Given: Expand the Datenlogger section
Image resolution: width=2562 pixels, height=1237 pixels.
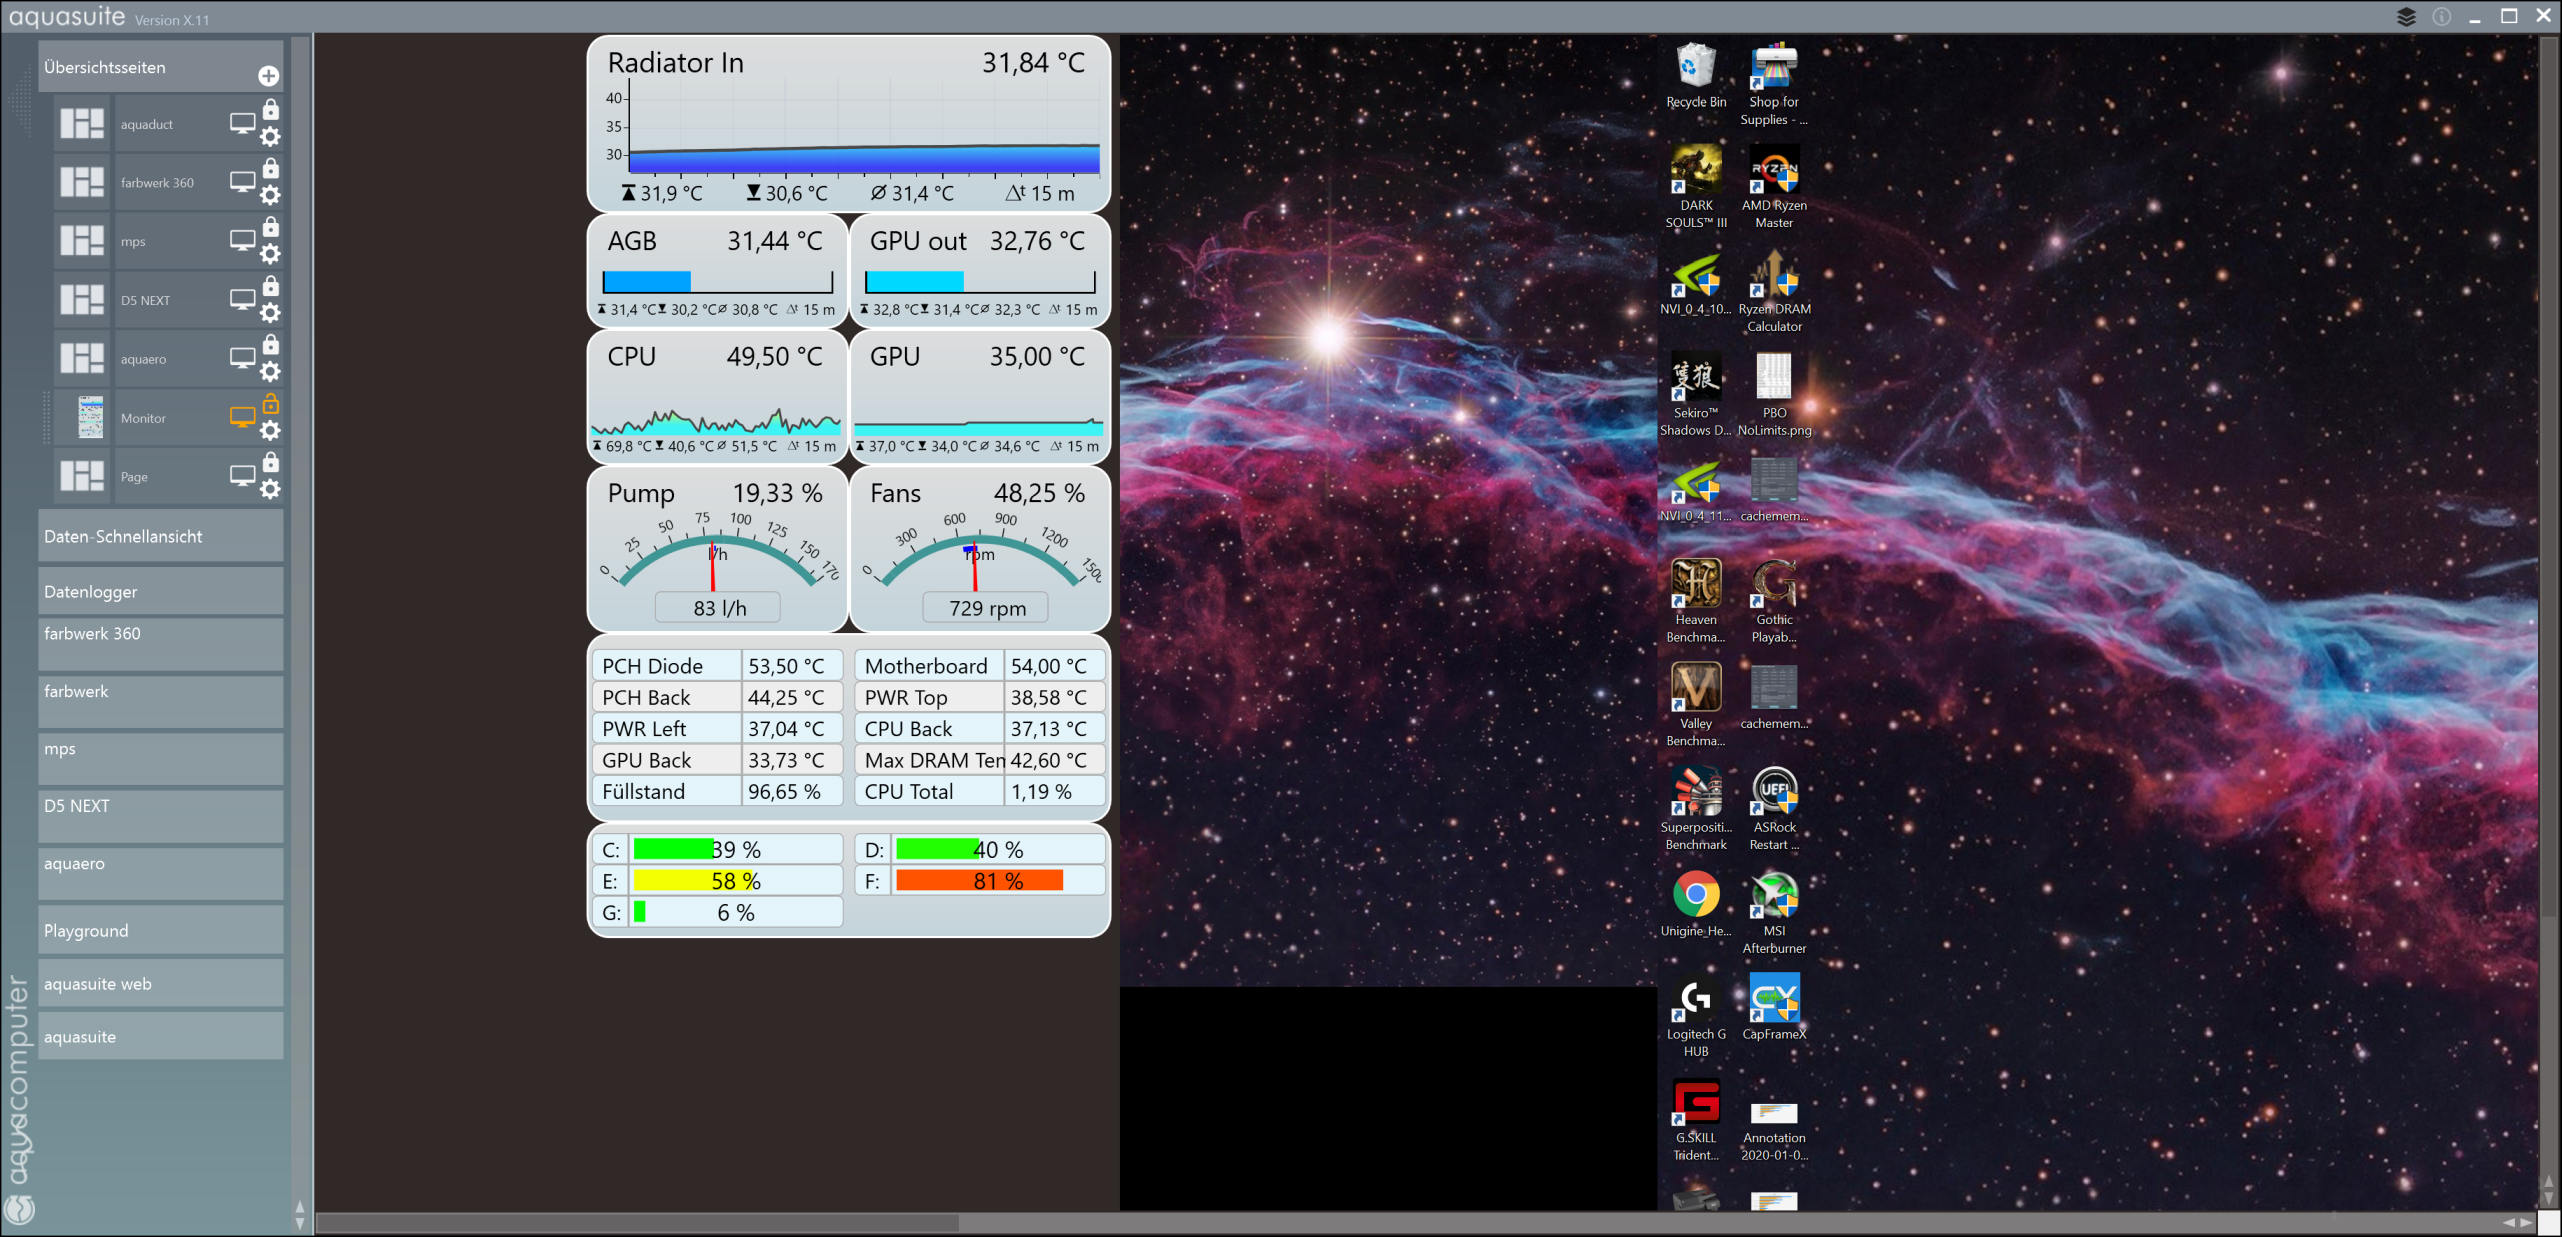Looking at the screenshot, I should (160, 591).
